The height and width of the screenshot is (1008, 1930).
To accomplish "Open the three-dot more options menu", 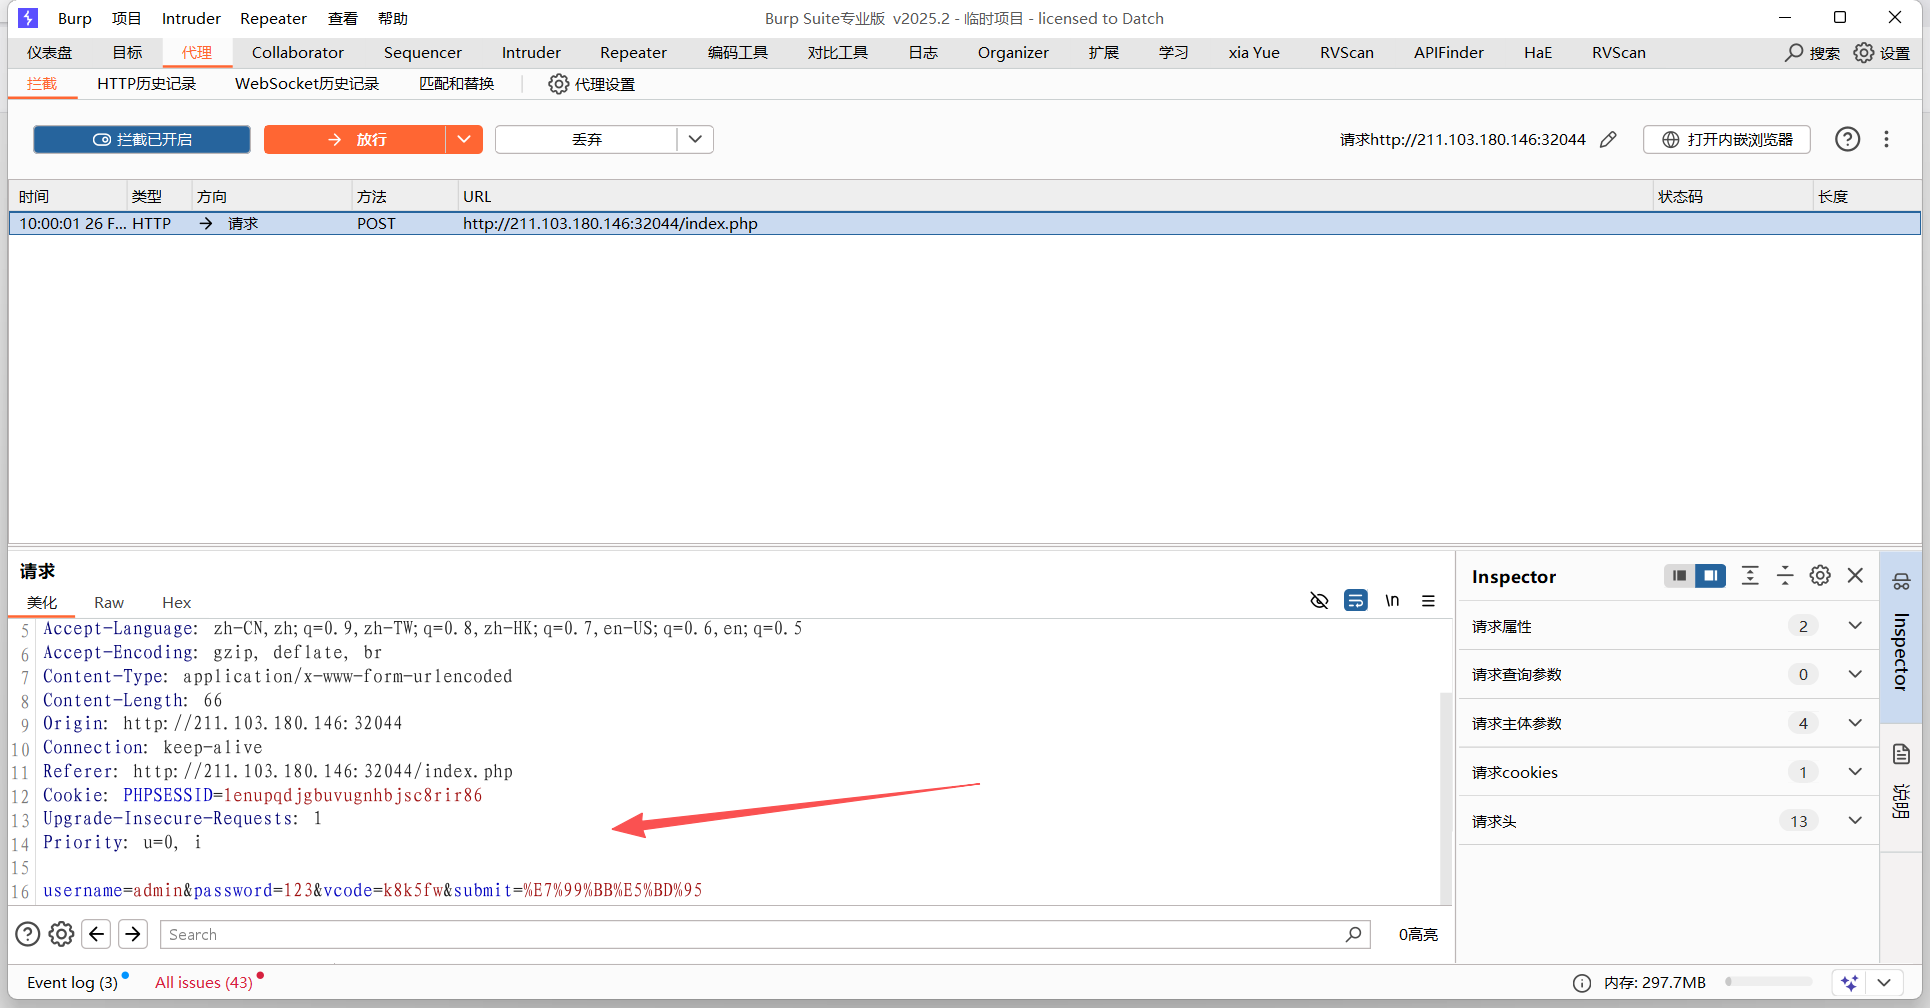I will click(1886, 140).
